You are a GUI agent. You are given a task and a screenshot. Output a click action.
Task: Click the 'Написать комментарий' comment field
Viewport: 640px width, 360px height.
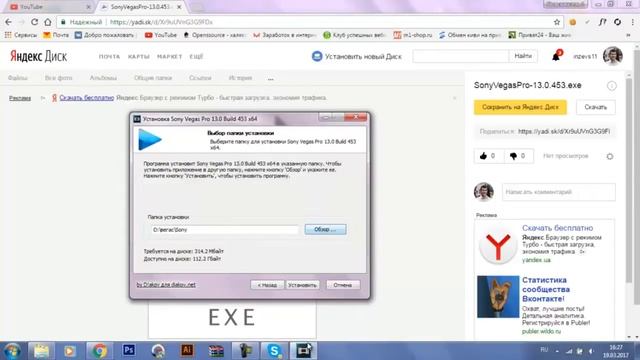coord(558,192)
